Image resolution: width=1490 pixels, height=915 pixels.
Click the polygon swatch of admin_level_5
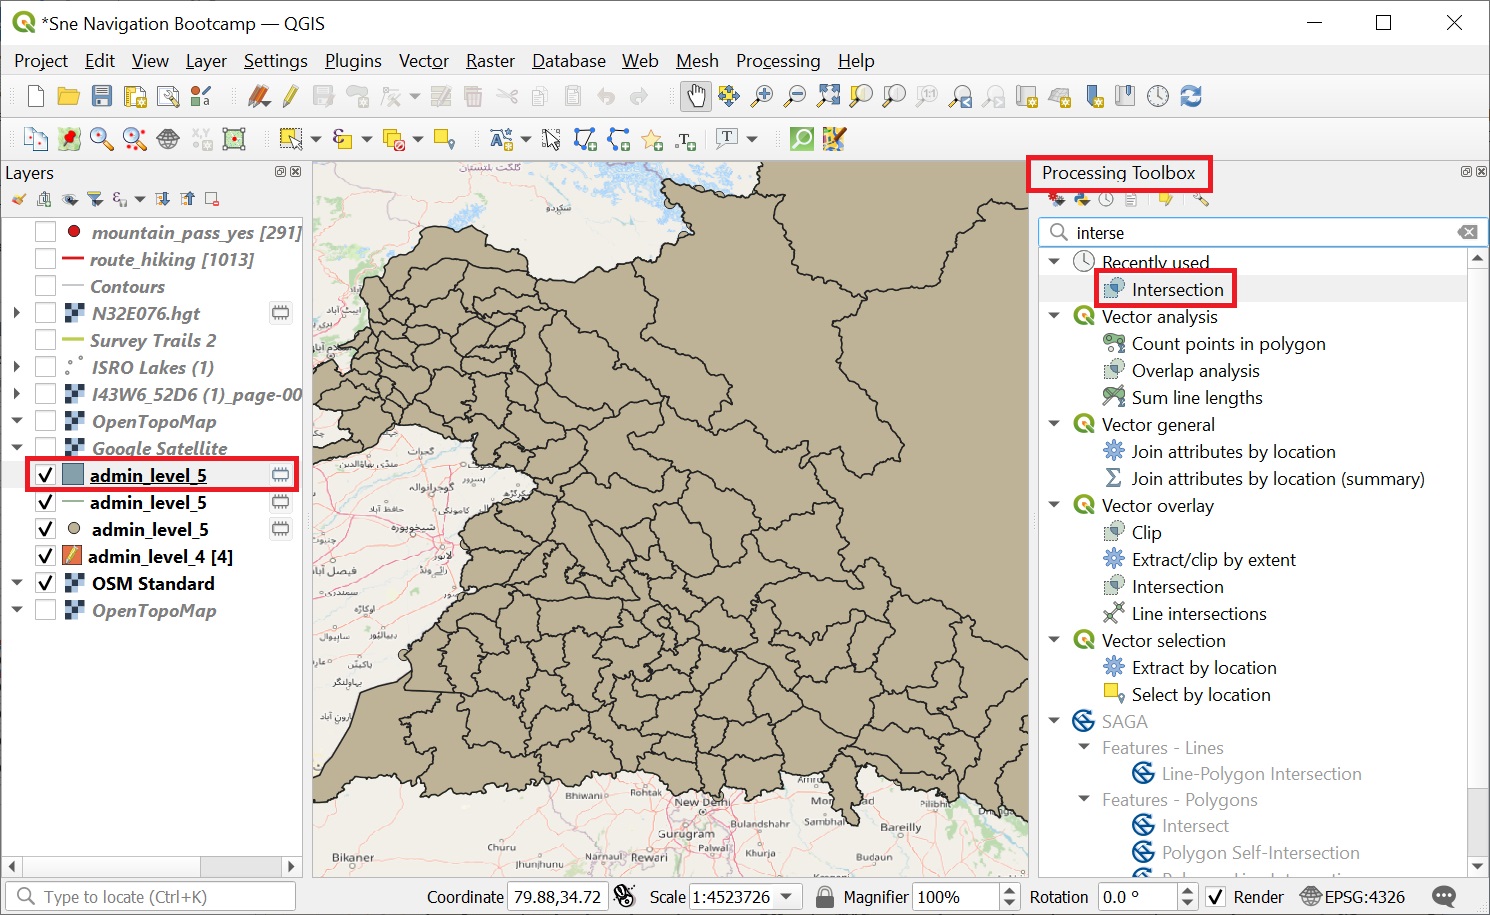(73, 475)
